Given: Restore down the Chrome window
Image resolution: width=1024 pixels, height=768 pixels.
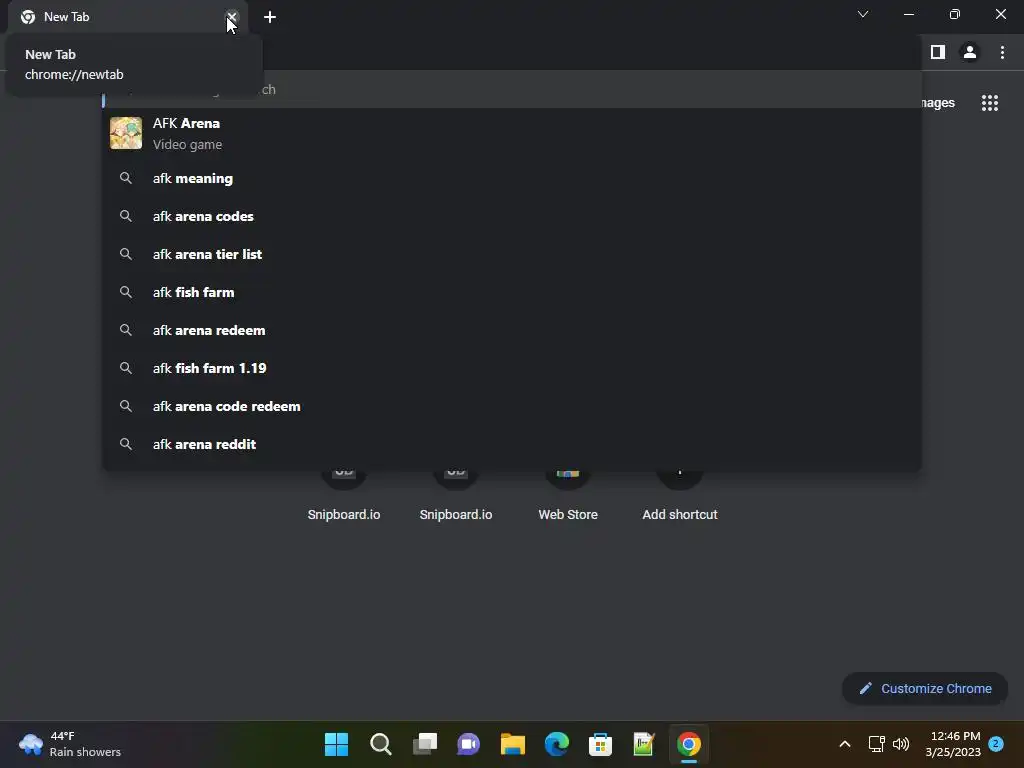Looking at the screenshot, I should pyautogui.click(x=955, y=14).
